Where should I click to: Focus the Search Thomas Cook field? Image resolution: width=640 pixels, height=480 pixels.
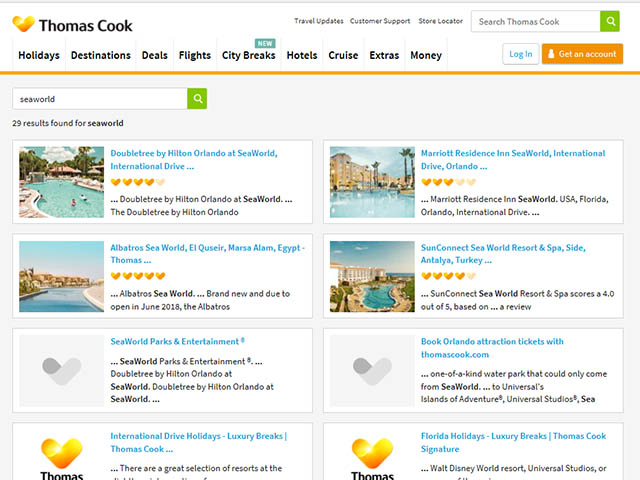[x=536, y=21]
